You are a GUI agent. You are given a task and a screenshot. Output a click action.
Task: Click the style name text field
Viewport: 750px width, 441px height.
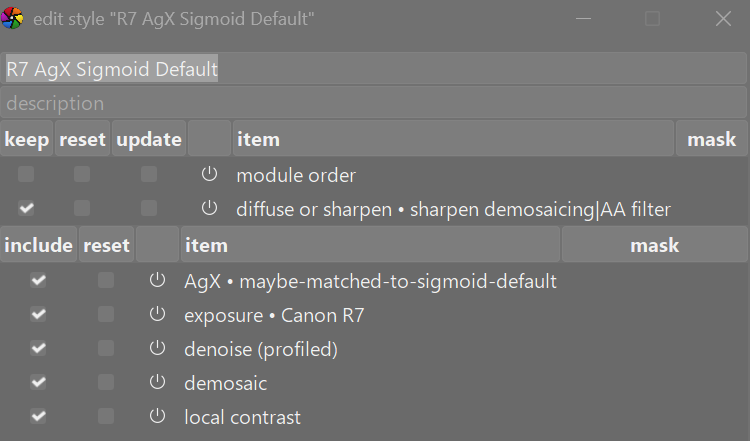click(x=374, y=69)
